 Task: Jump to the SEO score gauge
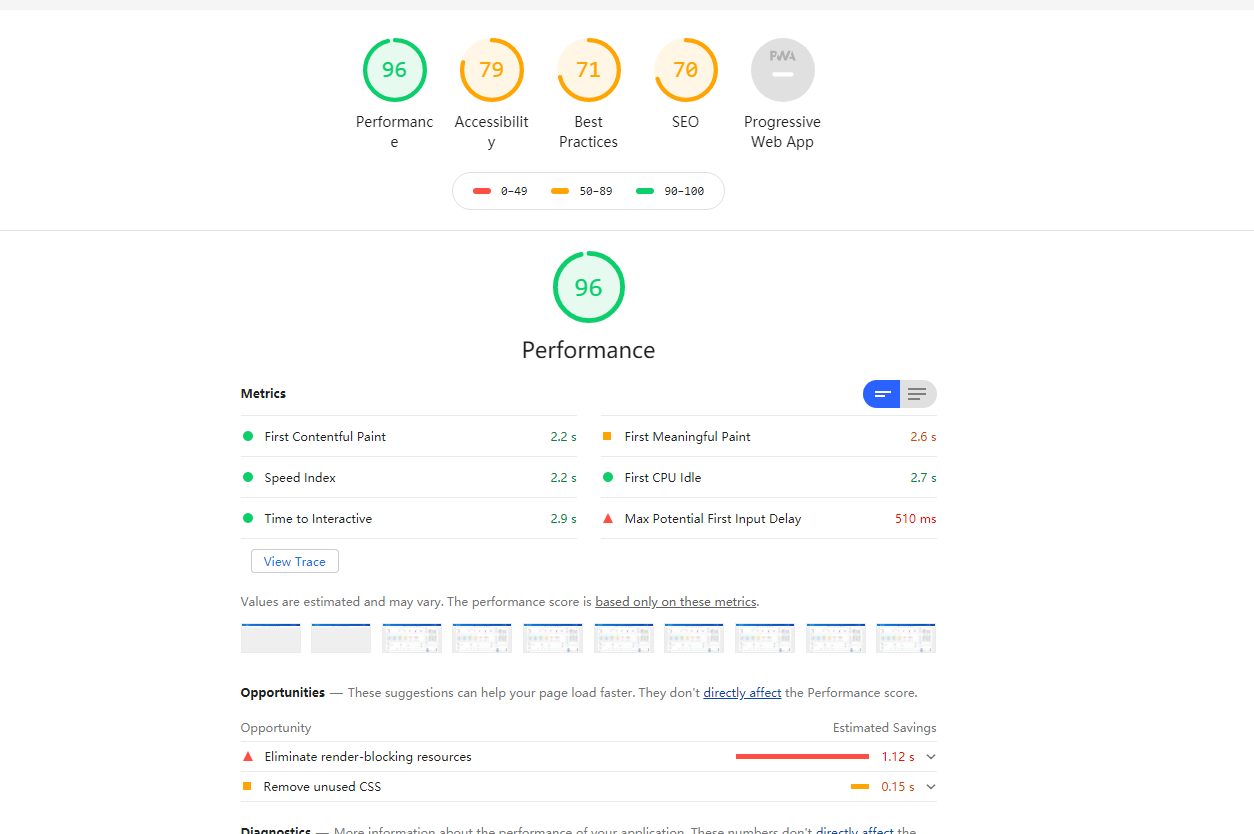coord(685,70)
